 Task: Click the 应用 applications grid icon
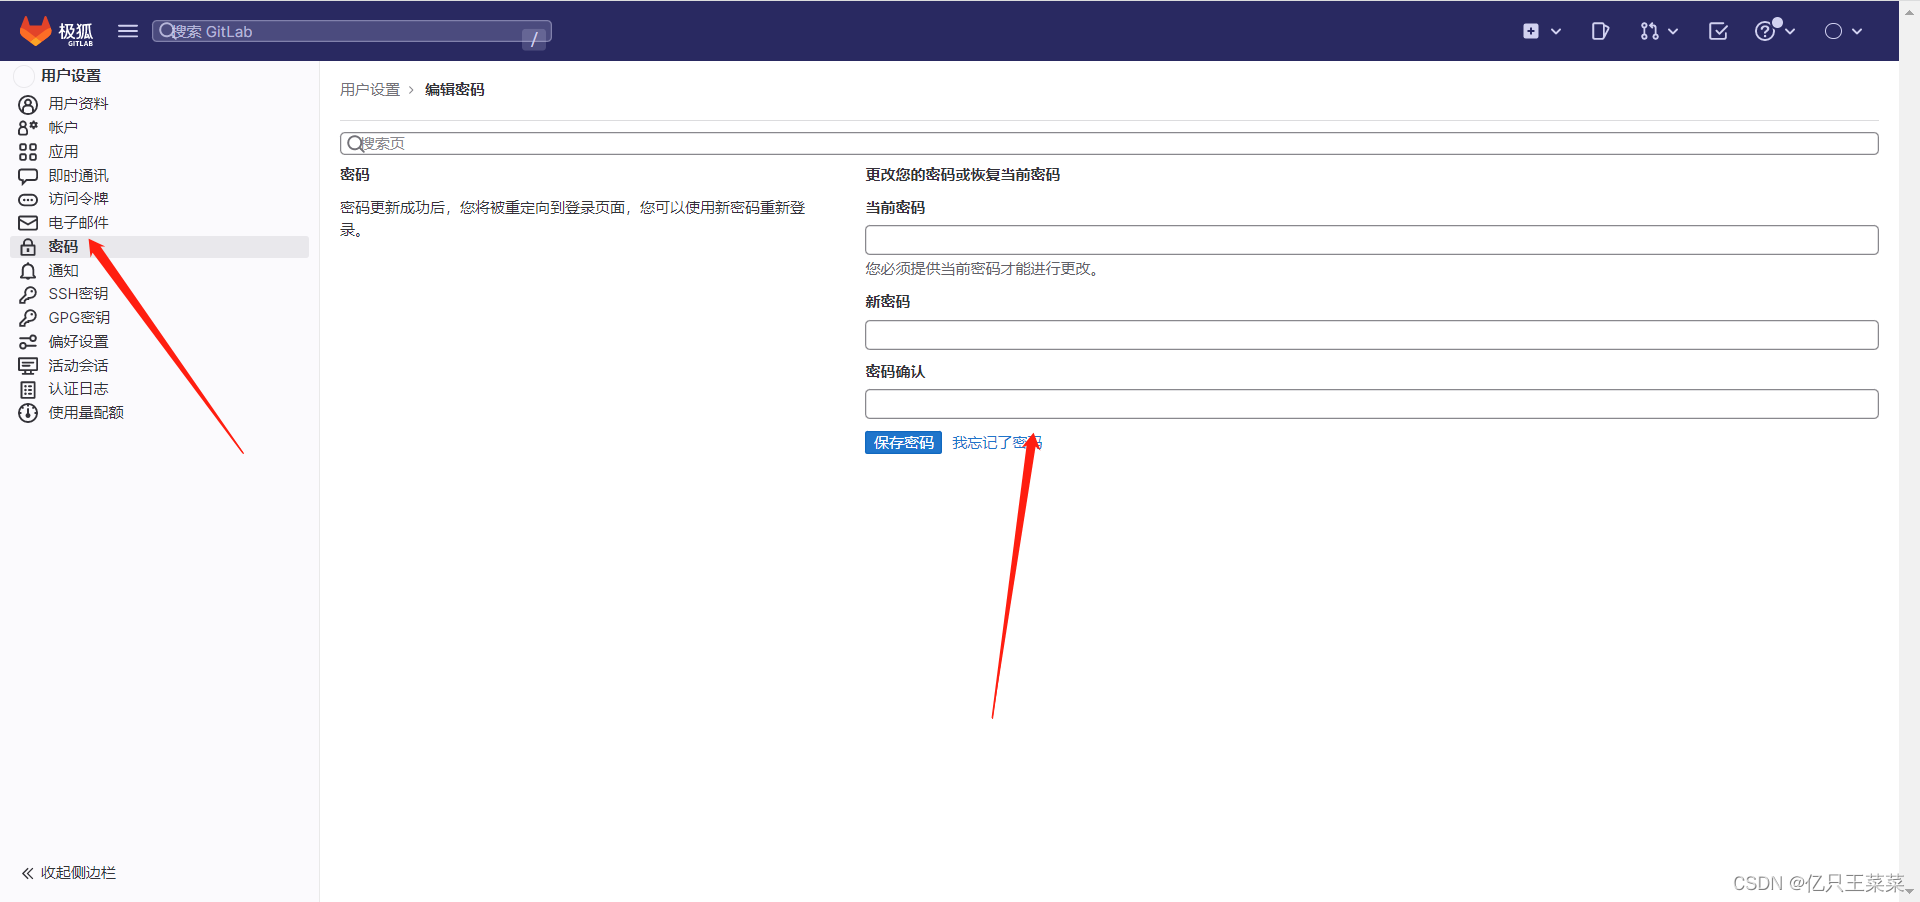point(28,152)
